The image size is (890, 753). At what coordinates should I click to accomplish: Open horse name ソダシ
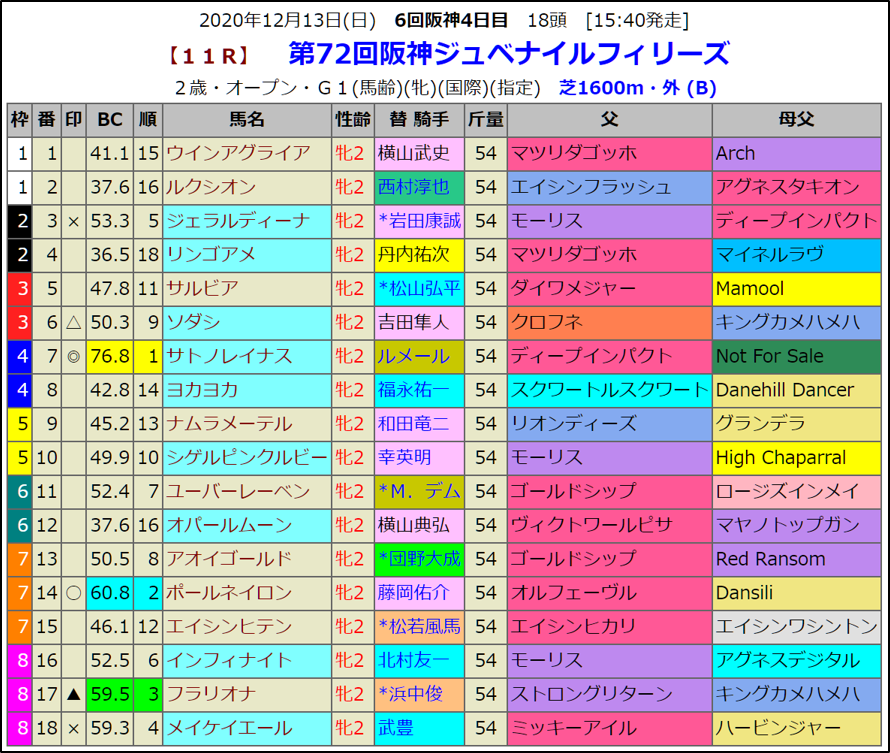click(196, 322)
